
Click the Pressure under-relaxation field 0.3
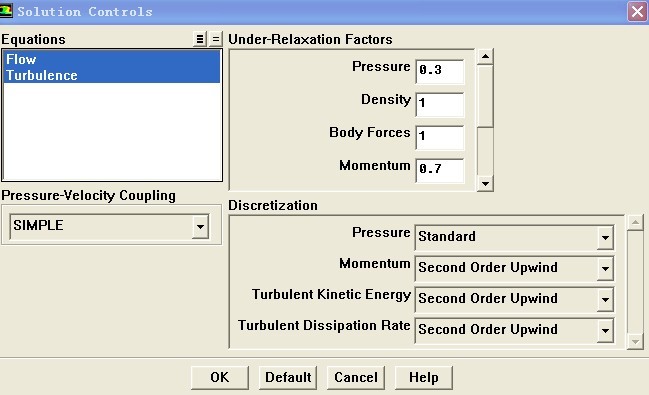pyautogui.click(x=440, y=71)
